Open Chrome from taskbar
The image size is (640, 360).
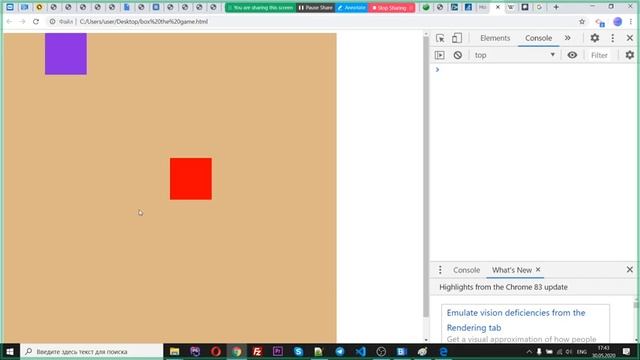(237, 351)
